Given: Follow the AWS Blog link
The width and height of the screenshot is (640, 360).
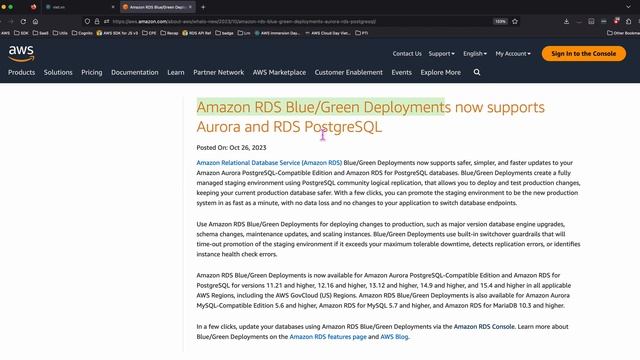Looking at the screenshot, I should [394, 337].
